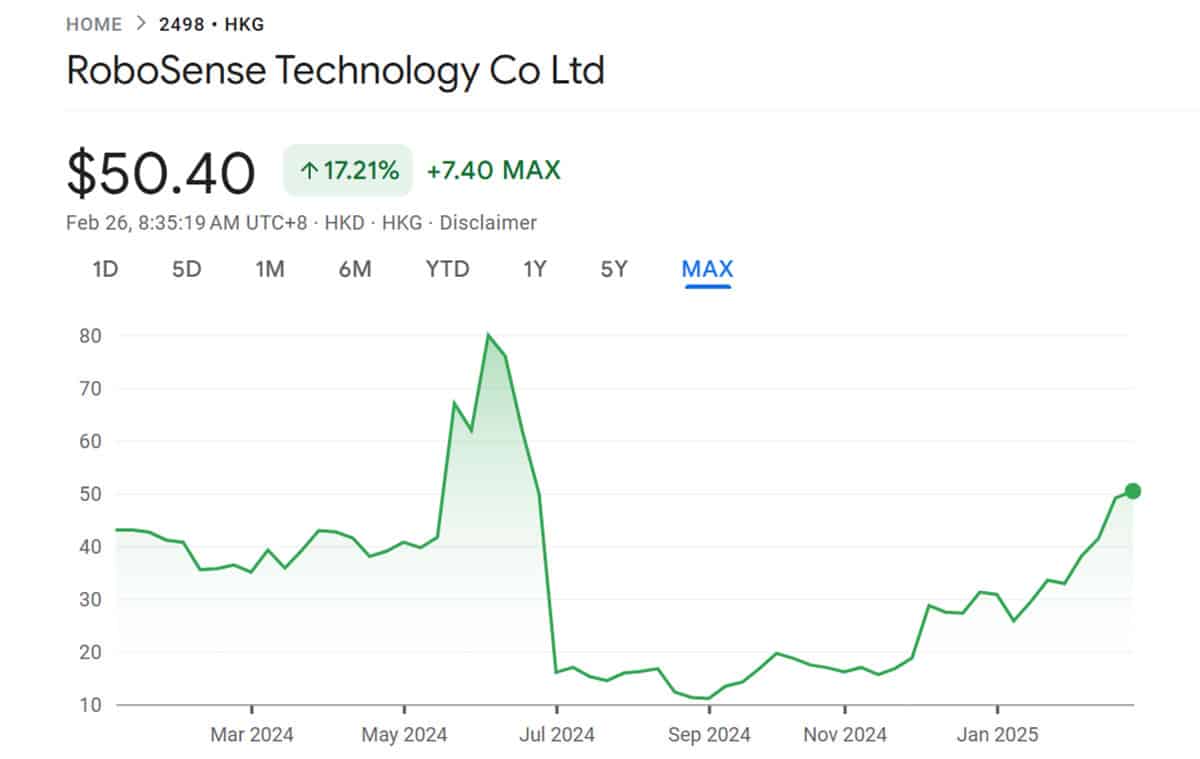Click the chart peak near May 2024
Image resolution: width=1200 pixels, height=759 pixels.
pos(488,335)
